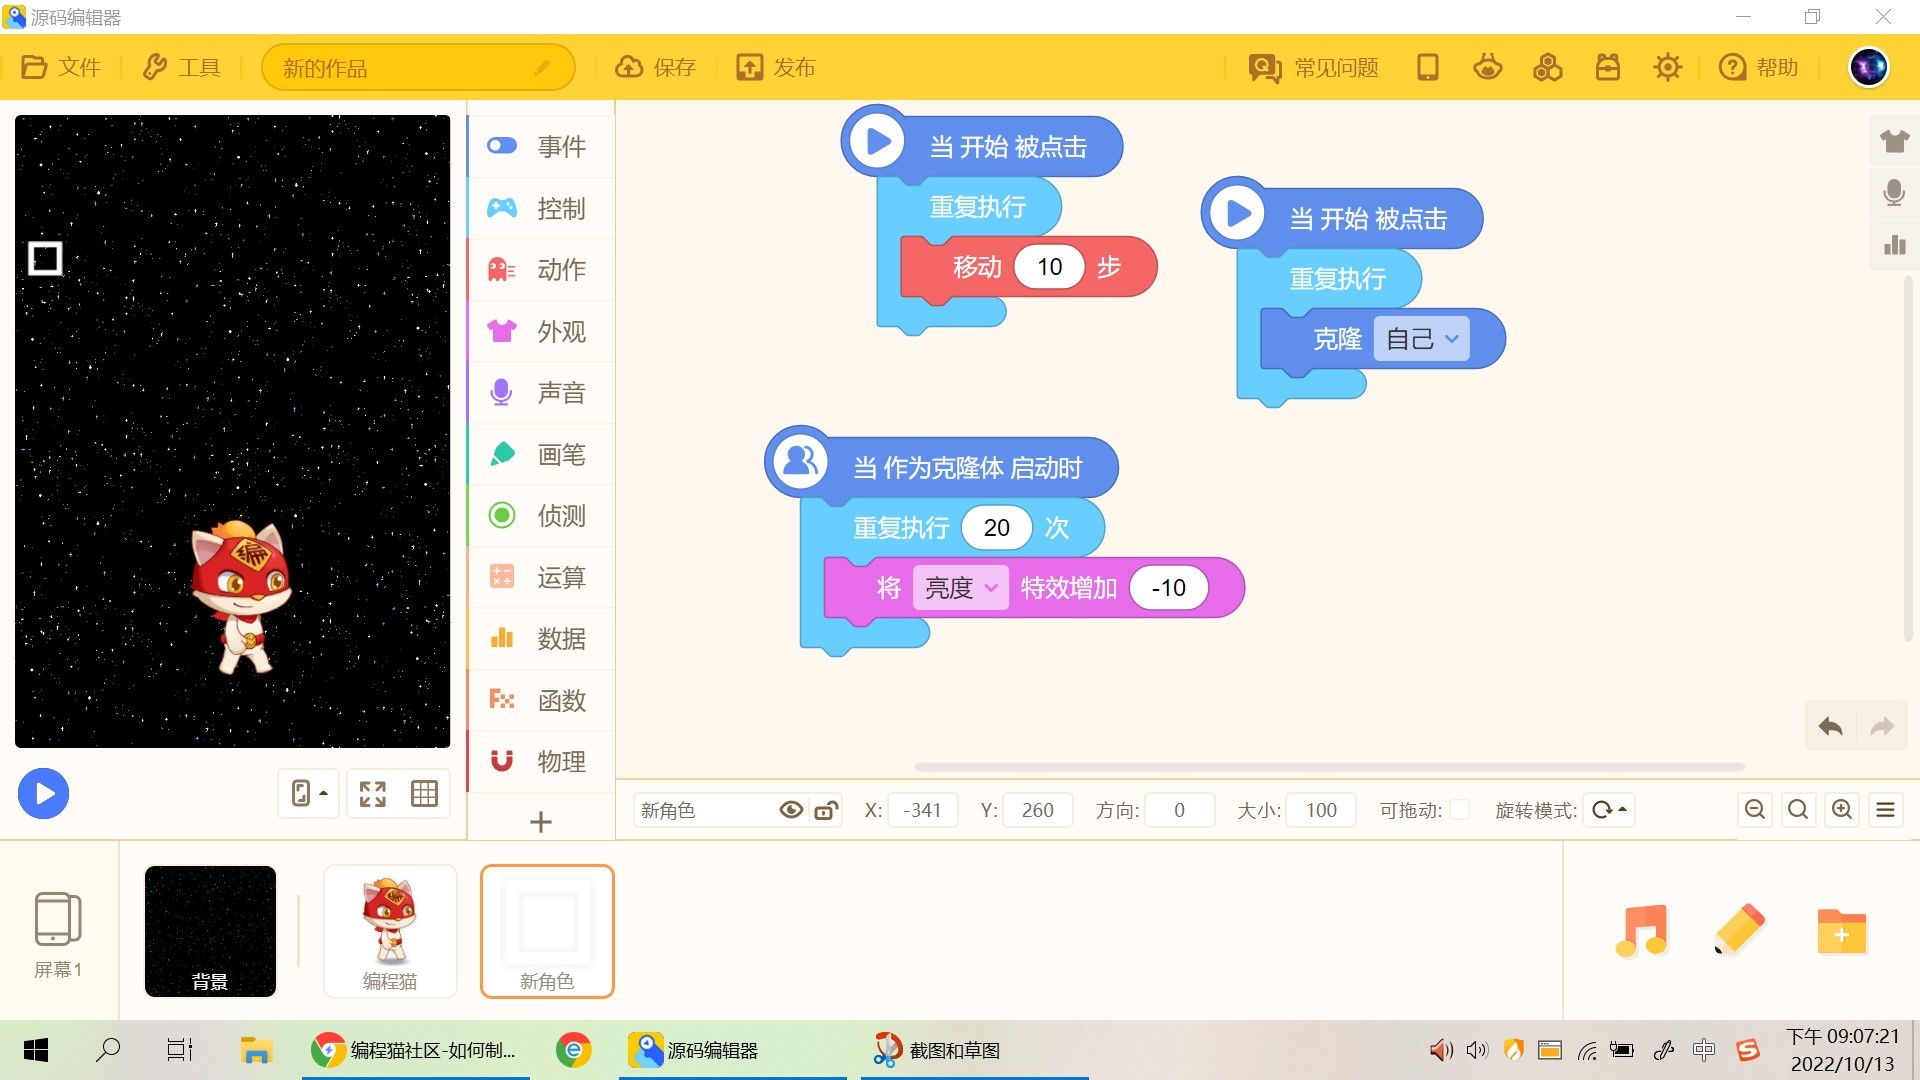The height and width of the screenshot is (1080, 1920).
Task: Open the 工具 menu
Action: [180, 67]
